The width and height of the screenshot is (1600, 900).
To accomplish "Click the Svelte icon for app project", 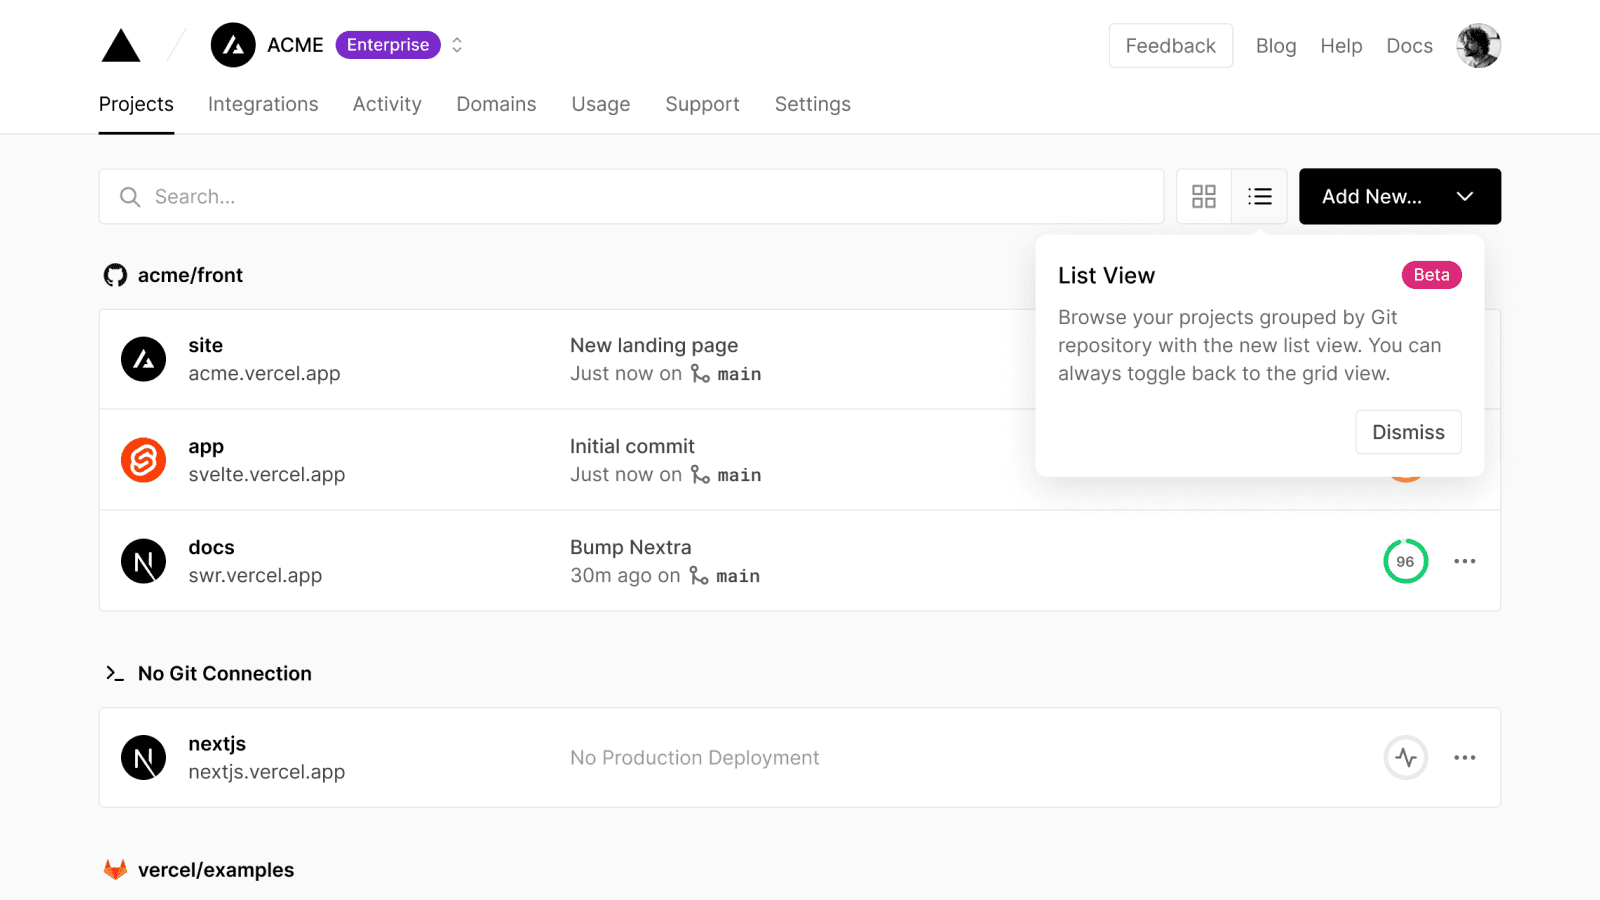I will click(x=143, y=460).
